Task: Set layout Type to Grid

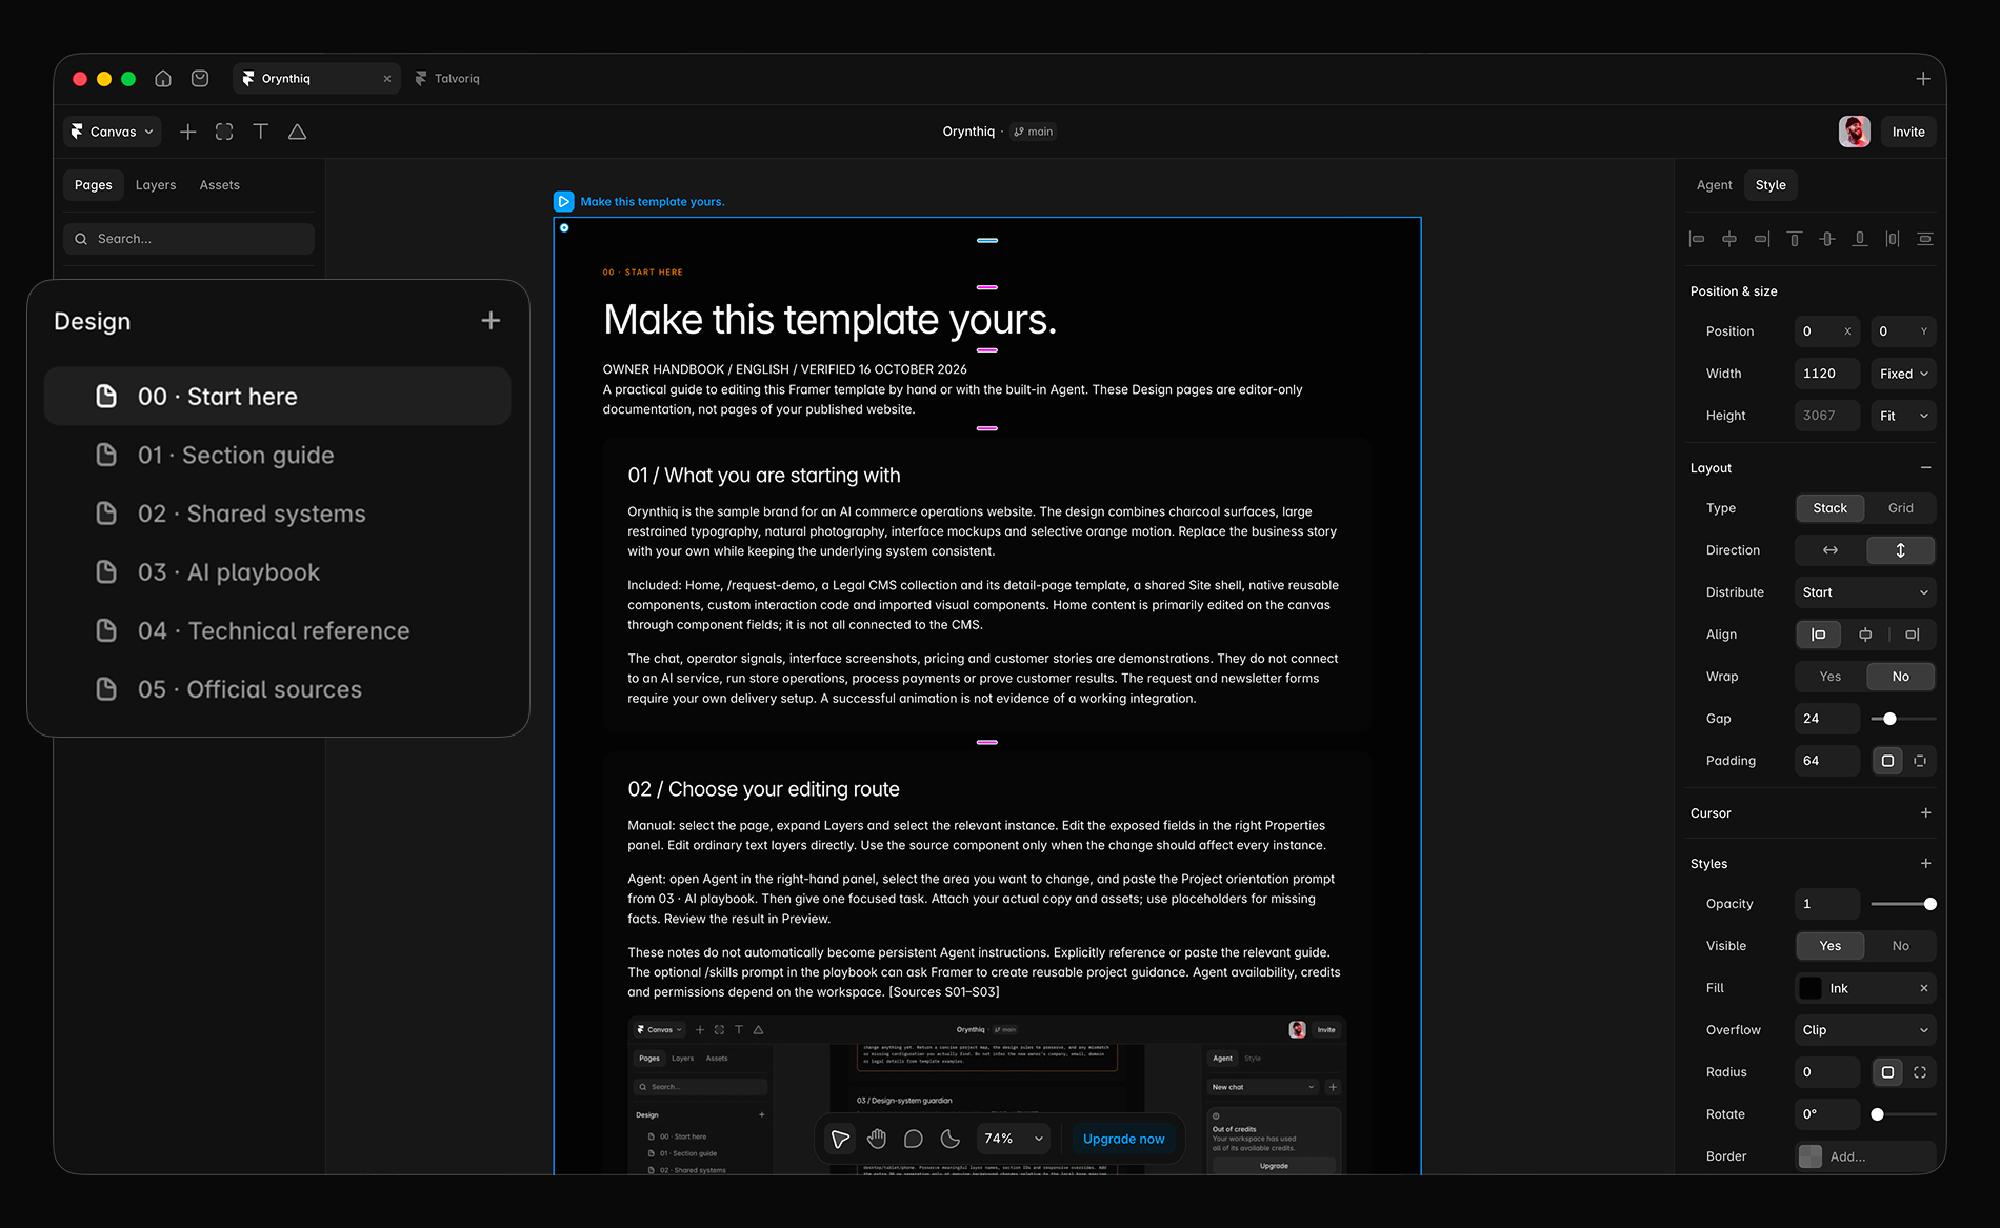Action: (x=1900, y=508)
